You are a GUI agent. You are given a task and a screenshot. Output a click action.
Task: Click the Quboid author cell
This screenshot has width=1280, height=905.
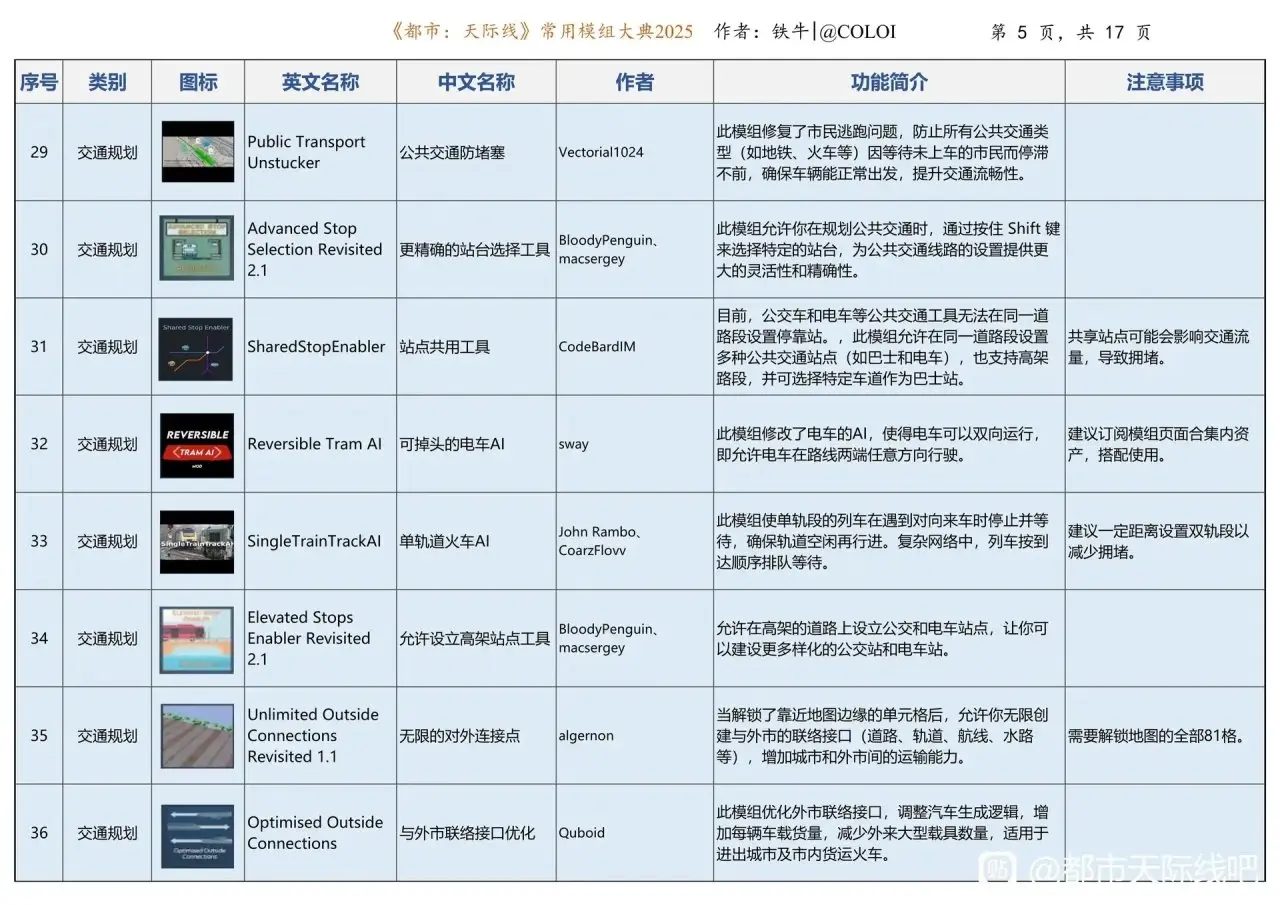pyautogui.click(x=582, y=833)
